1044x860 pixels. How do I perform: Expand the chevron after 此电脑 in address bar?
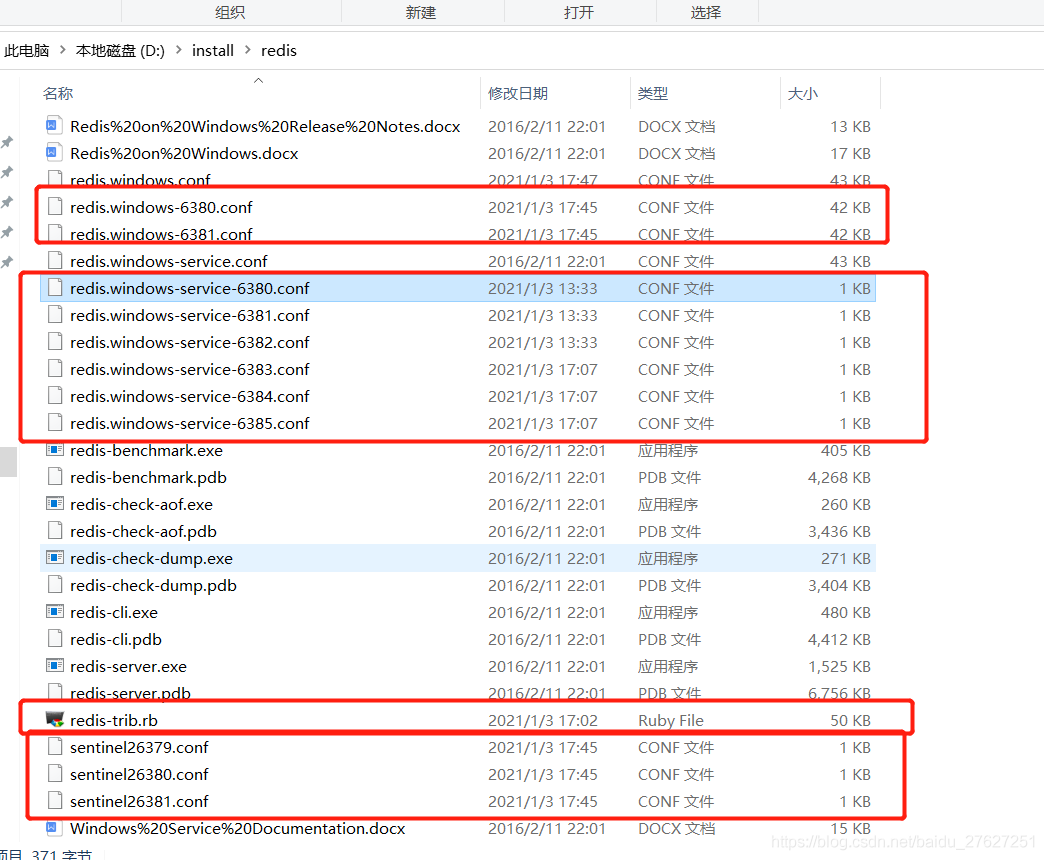tap(63, 50)
